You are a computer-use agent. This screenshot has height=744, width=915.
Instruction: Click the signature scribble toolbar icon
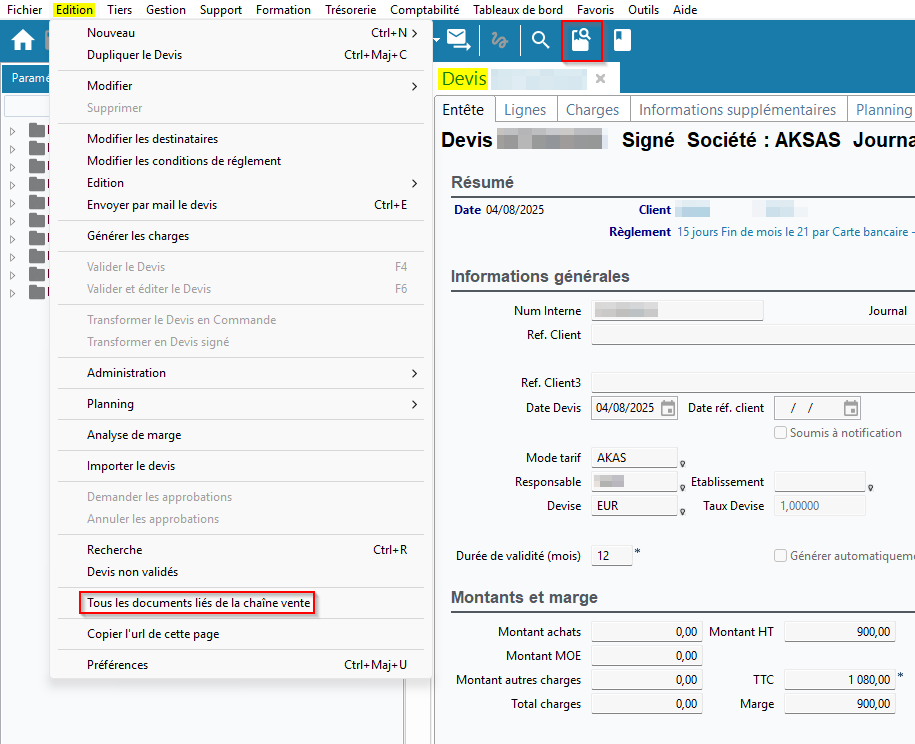tap(499, 40)
